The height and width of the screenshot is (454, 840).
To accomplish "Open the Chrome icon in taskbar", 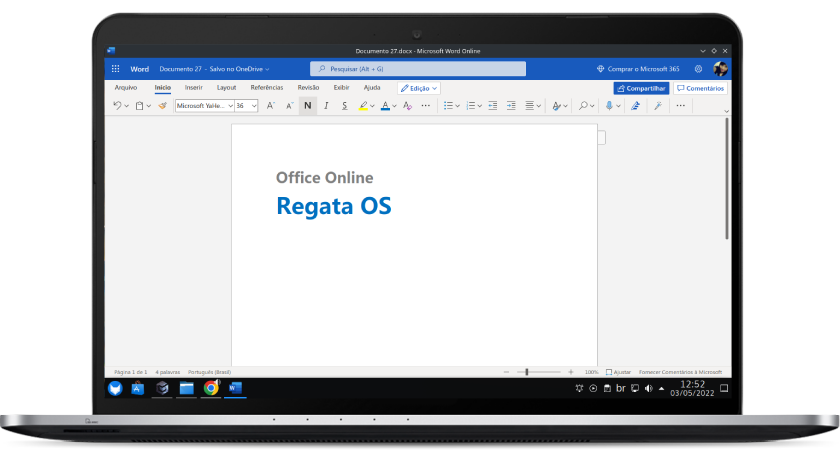I will coord(211,388).
